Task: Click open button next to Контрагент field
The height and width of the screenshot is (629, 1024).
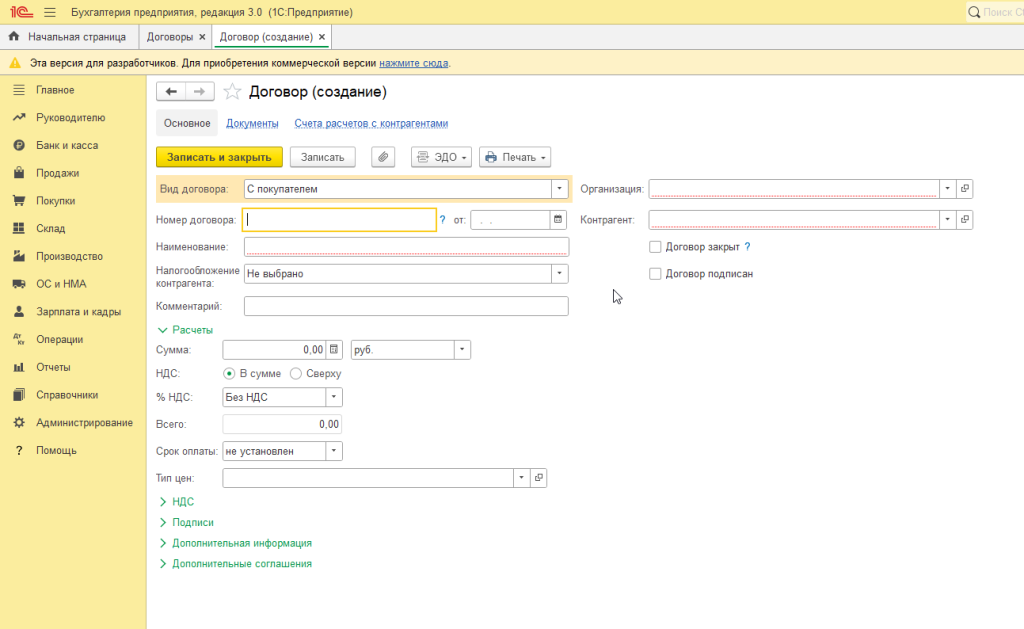Action: pos(964,219)
